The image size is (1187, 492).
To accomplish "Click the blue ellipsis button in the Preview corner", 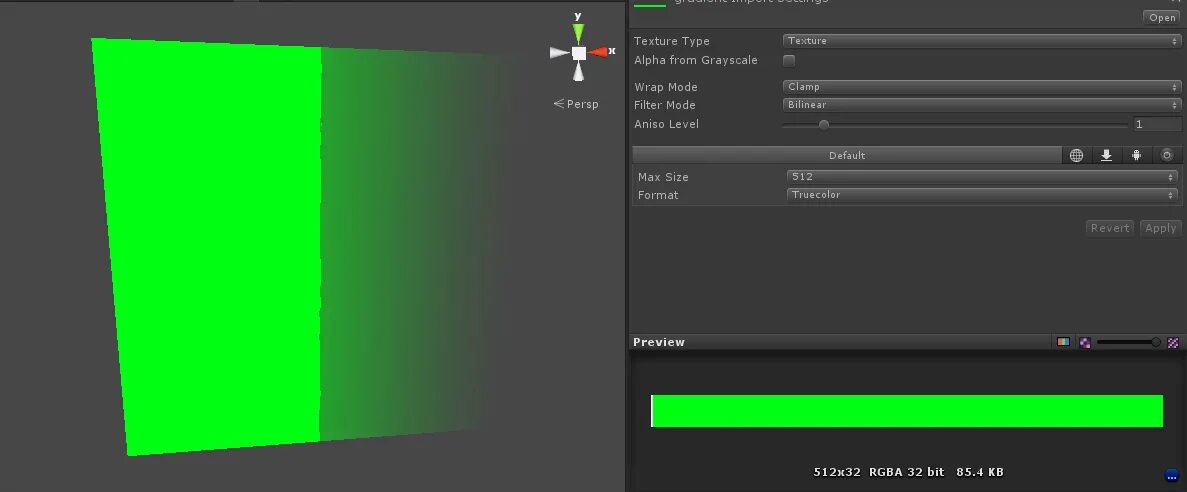I will click(1172, 476).
